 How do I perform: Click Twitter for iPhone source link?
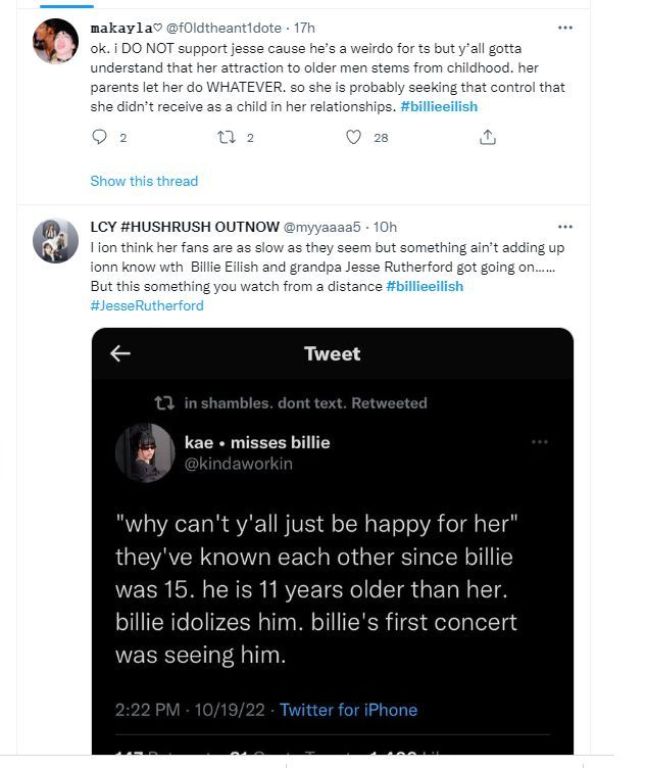(348, 710)
